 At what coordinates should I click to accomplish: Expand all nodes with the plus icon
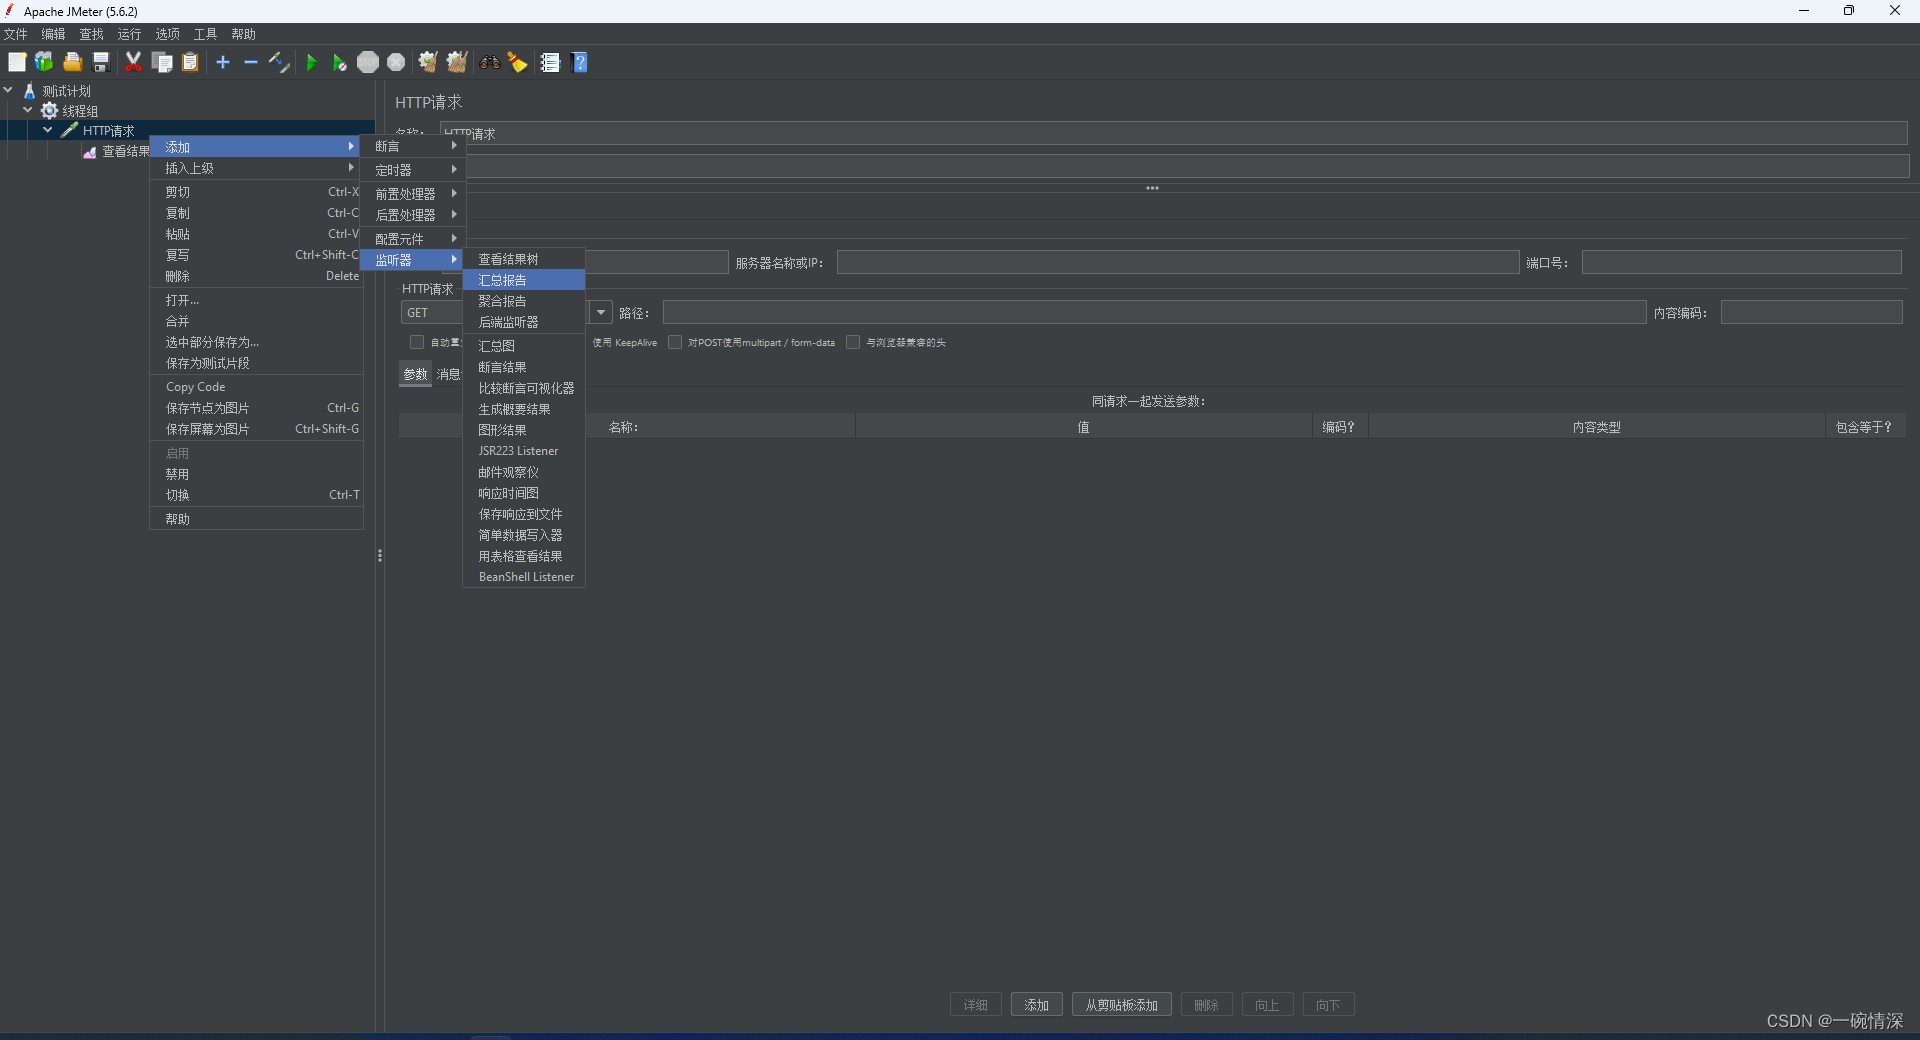[x=223, y=62]
